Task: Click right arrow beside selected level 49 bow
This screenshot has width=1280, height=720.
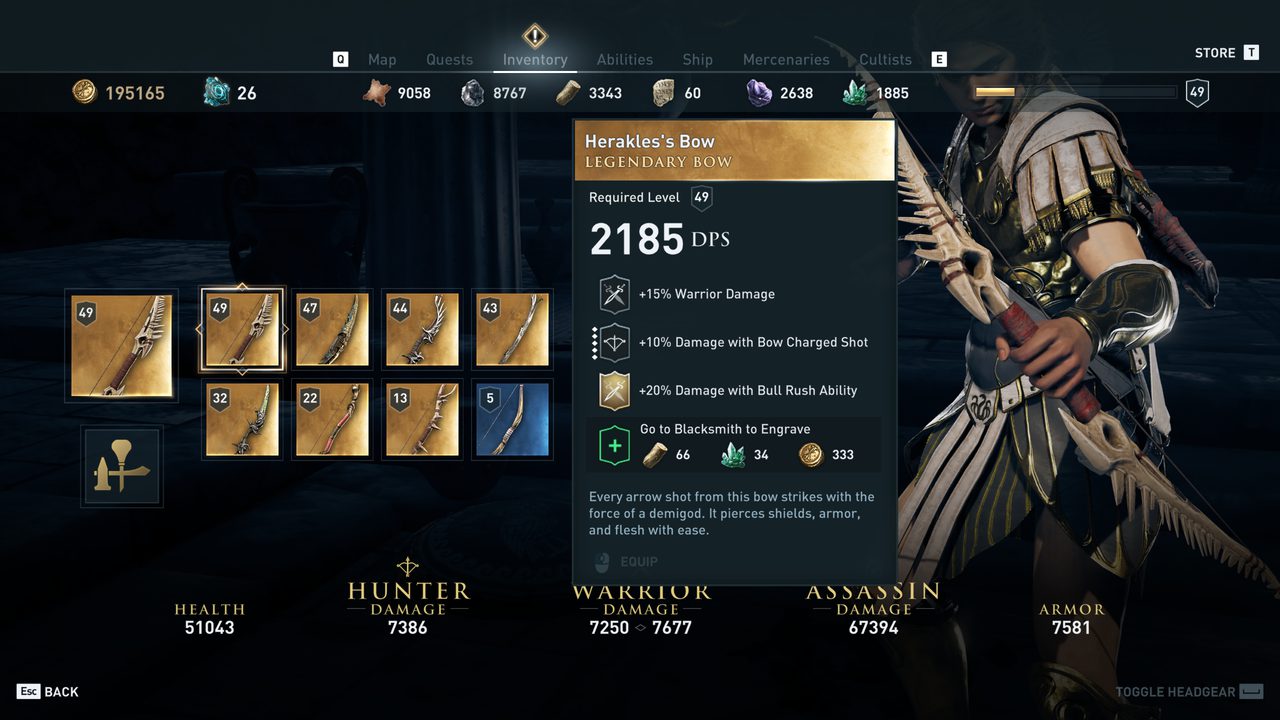Action: 286,329
